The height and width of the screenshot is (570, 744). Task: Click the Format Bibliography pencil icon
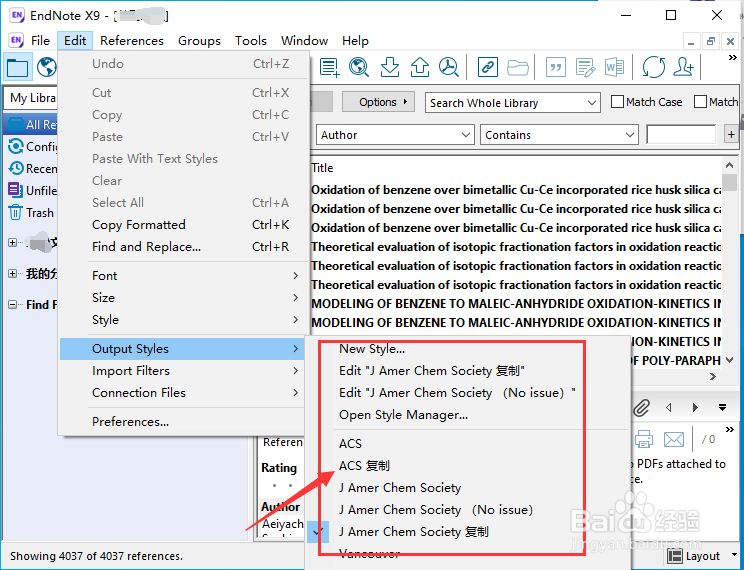[585, 67]
